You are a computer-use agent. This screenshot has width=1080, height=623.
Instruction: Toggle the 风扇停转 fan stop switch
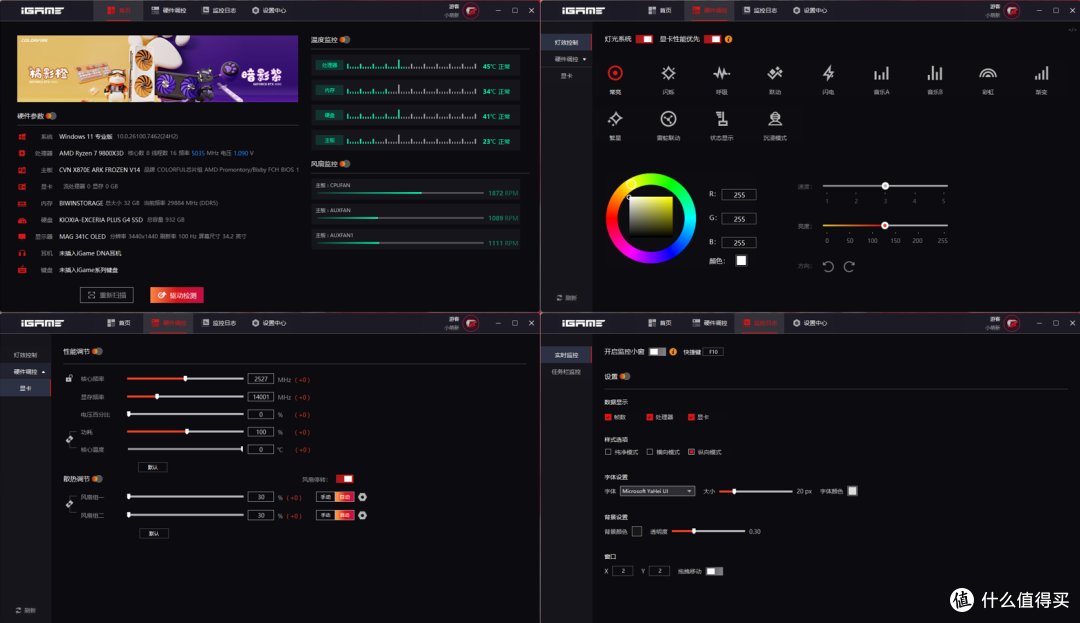point(344,479)
